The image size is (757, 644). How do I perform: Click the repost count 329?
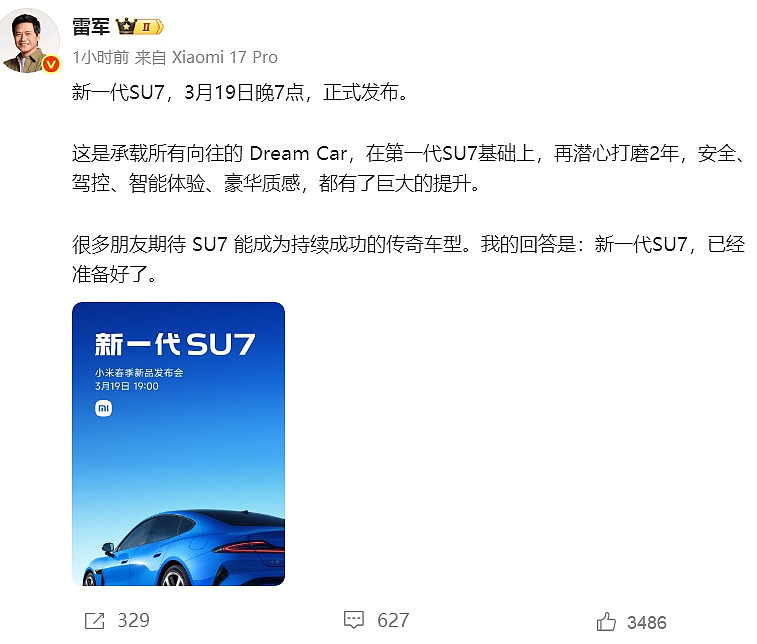[x=133, y=620]
